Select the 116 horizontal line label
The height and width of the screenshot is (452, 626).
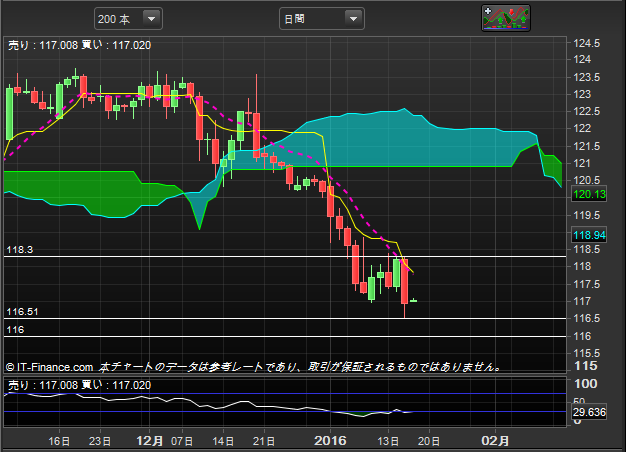(15, 330)
